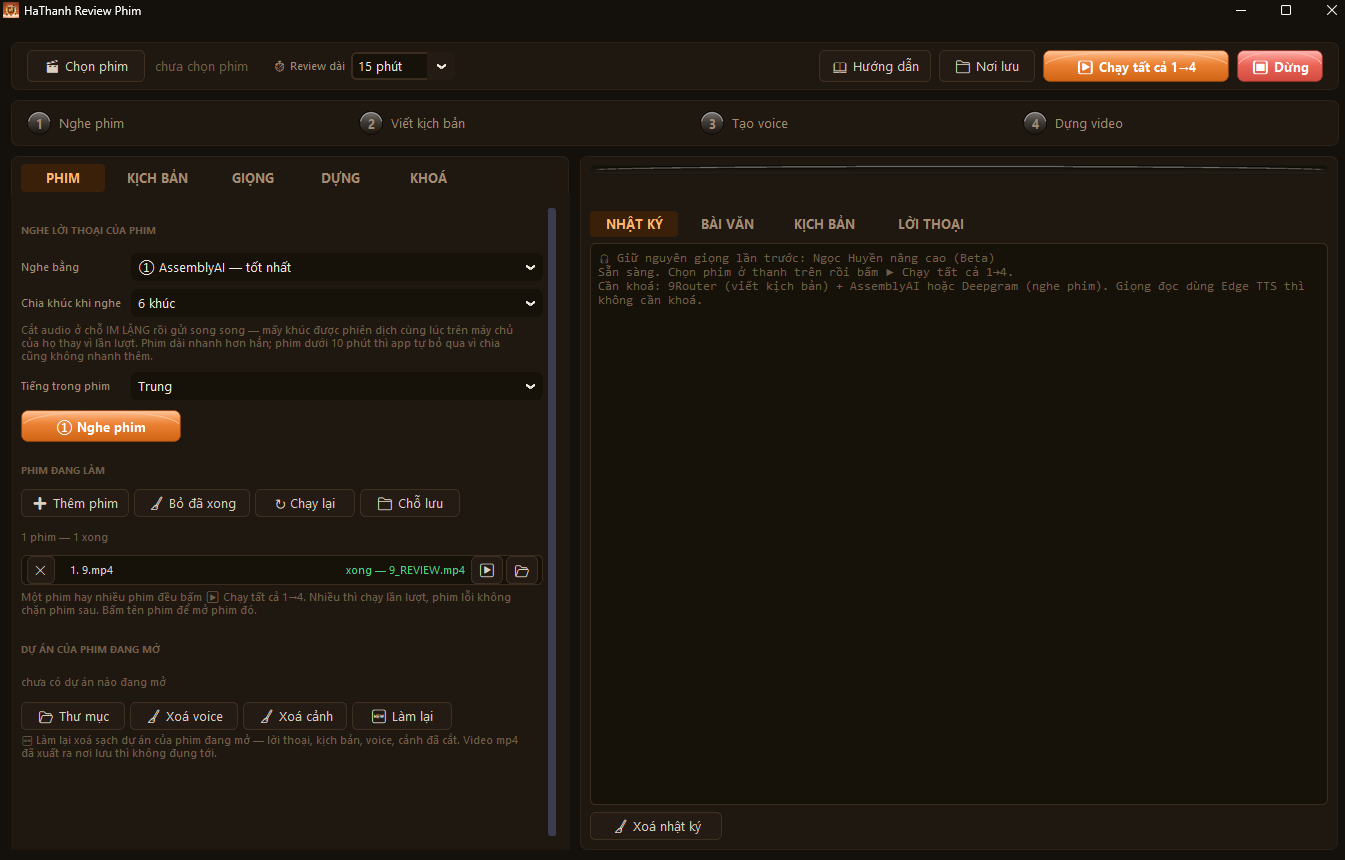Delete cut scenes with Xoá cảnh
The height and width of the screenshot is (860, 1345).
pos(295,716)
